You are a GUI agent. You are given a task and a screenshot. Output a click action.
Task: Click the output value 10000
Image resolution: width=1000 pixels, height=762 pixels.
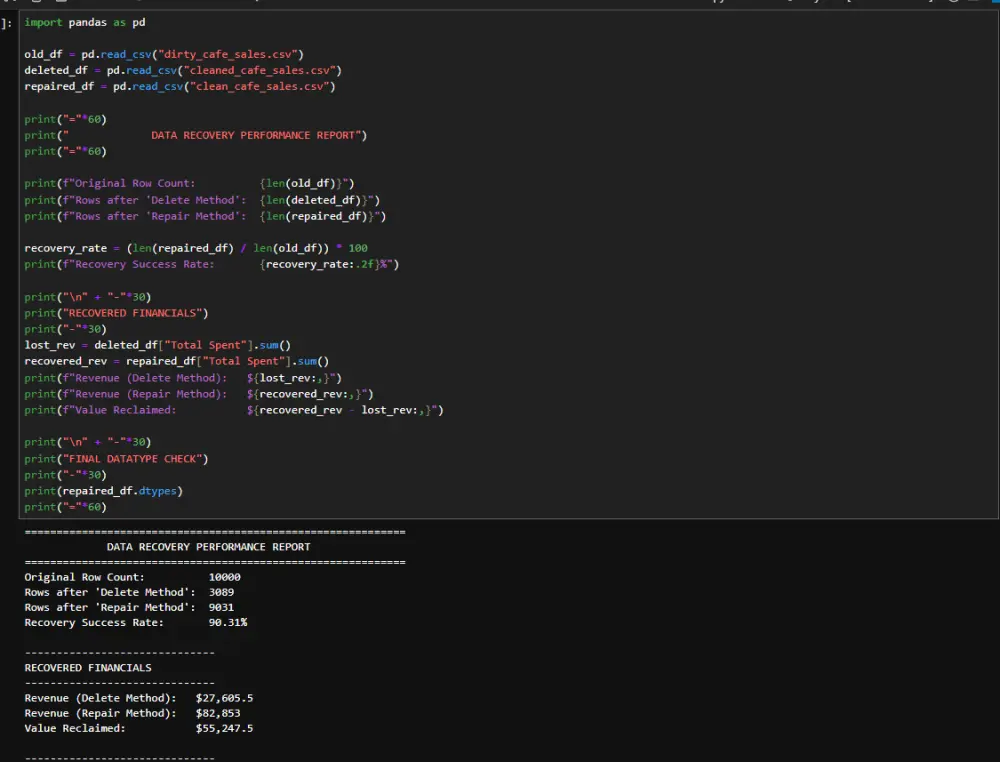click(224, 577)
